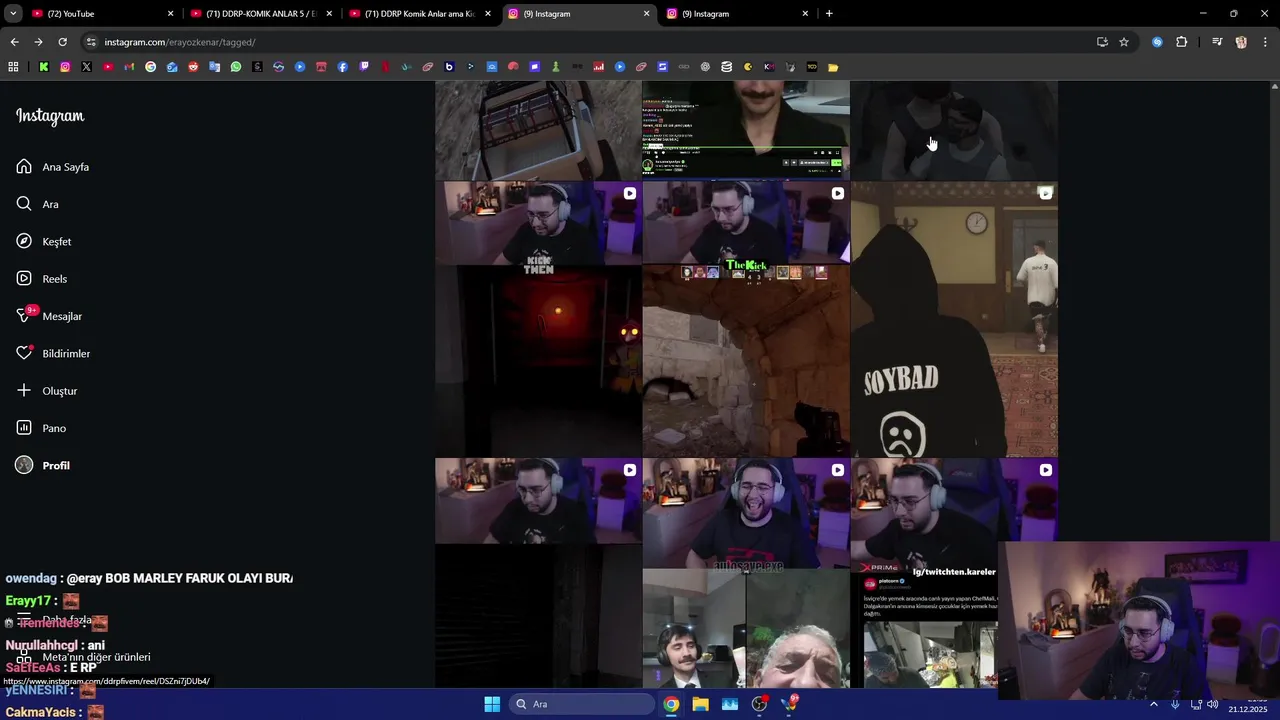Open Bildirimler notifications panel

[x=53, y=353]
